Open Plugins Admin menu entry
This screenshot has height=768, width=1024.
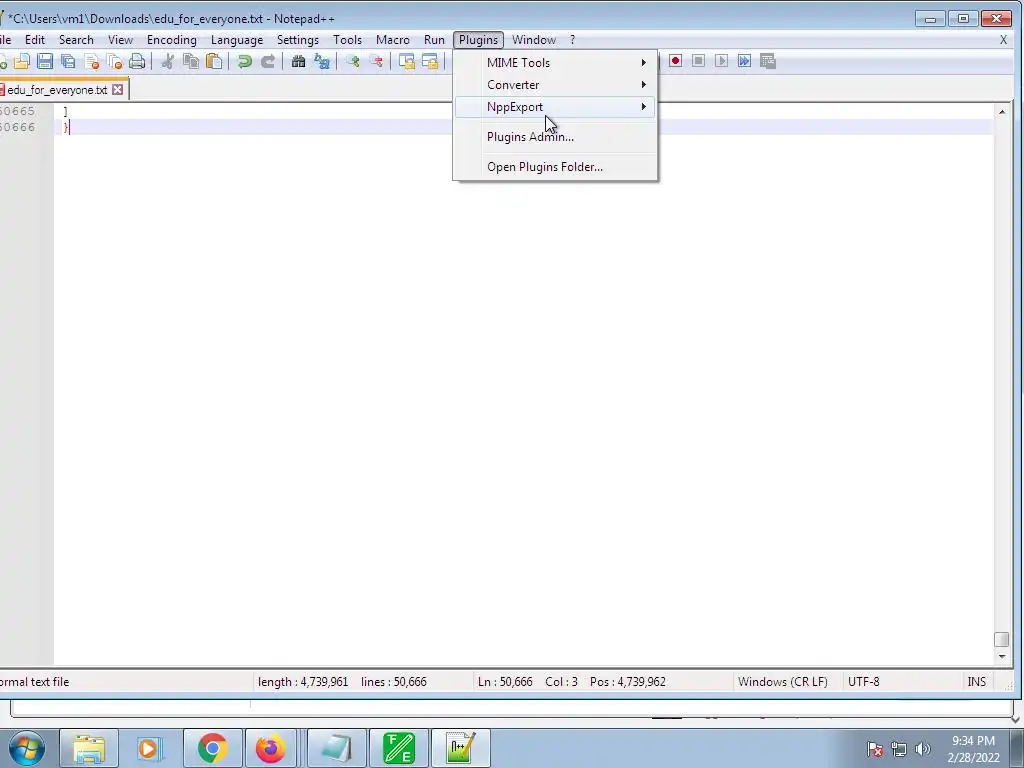click(555, 136)
